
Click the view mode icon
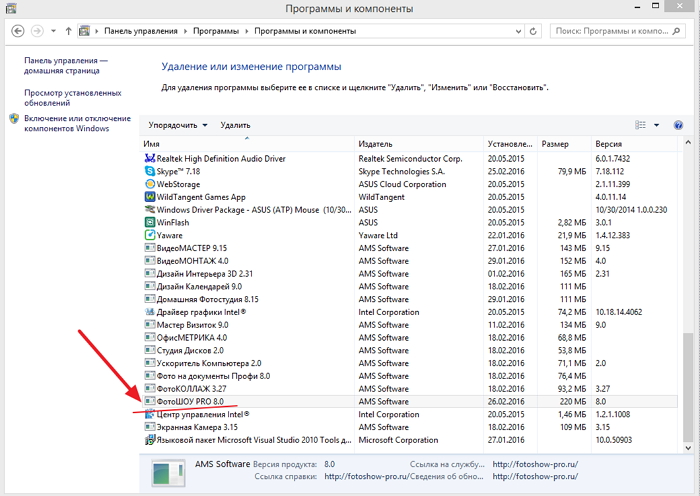point(640,125)
